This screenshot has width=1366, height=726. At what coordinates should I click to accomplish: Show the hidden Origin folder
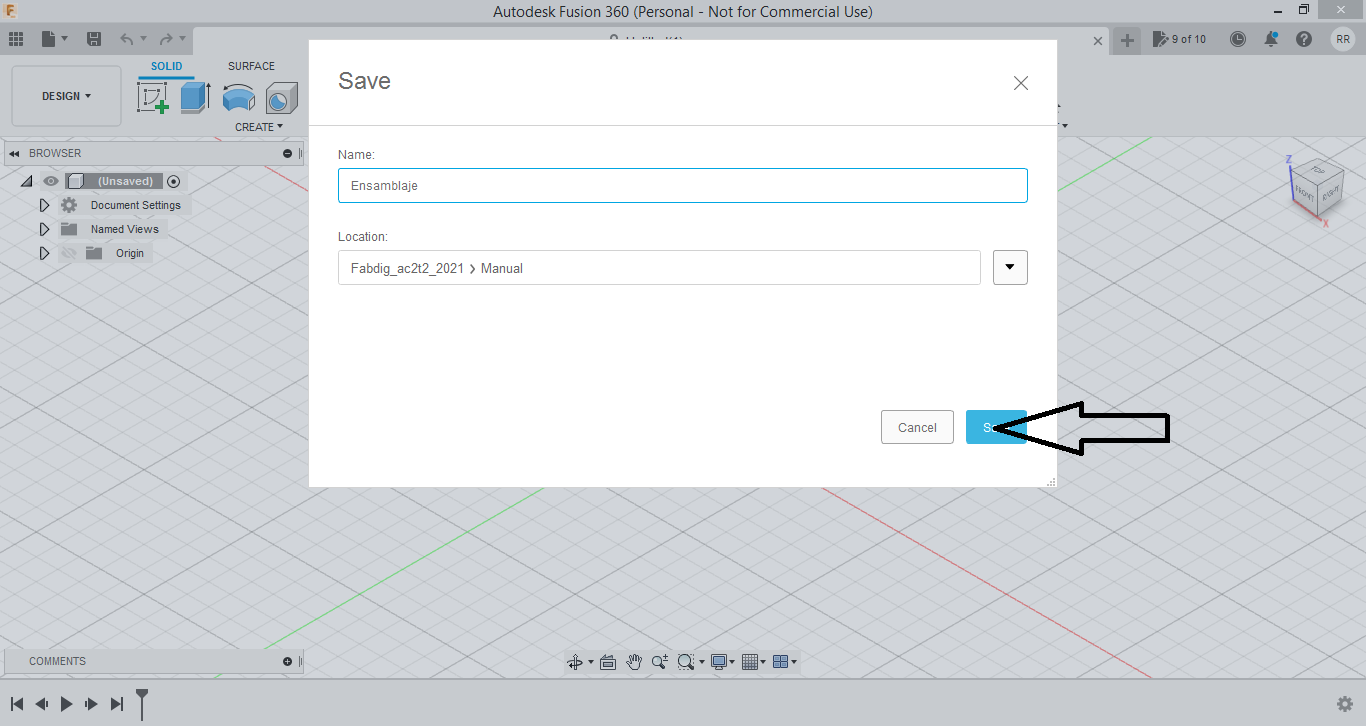point(69,253)
